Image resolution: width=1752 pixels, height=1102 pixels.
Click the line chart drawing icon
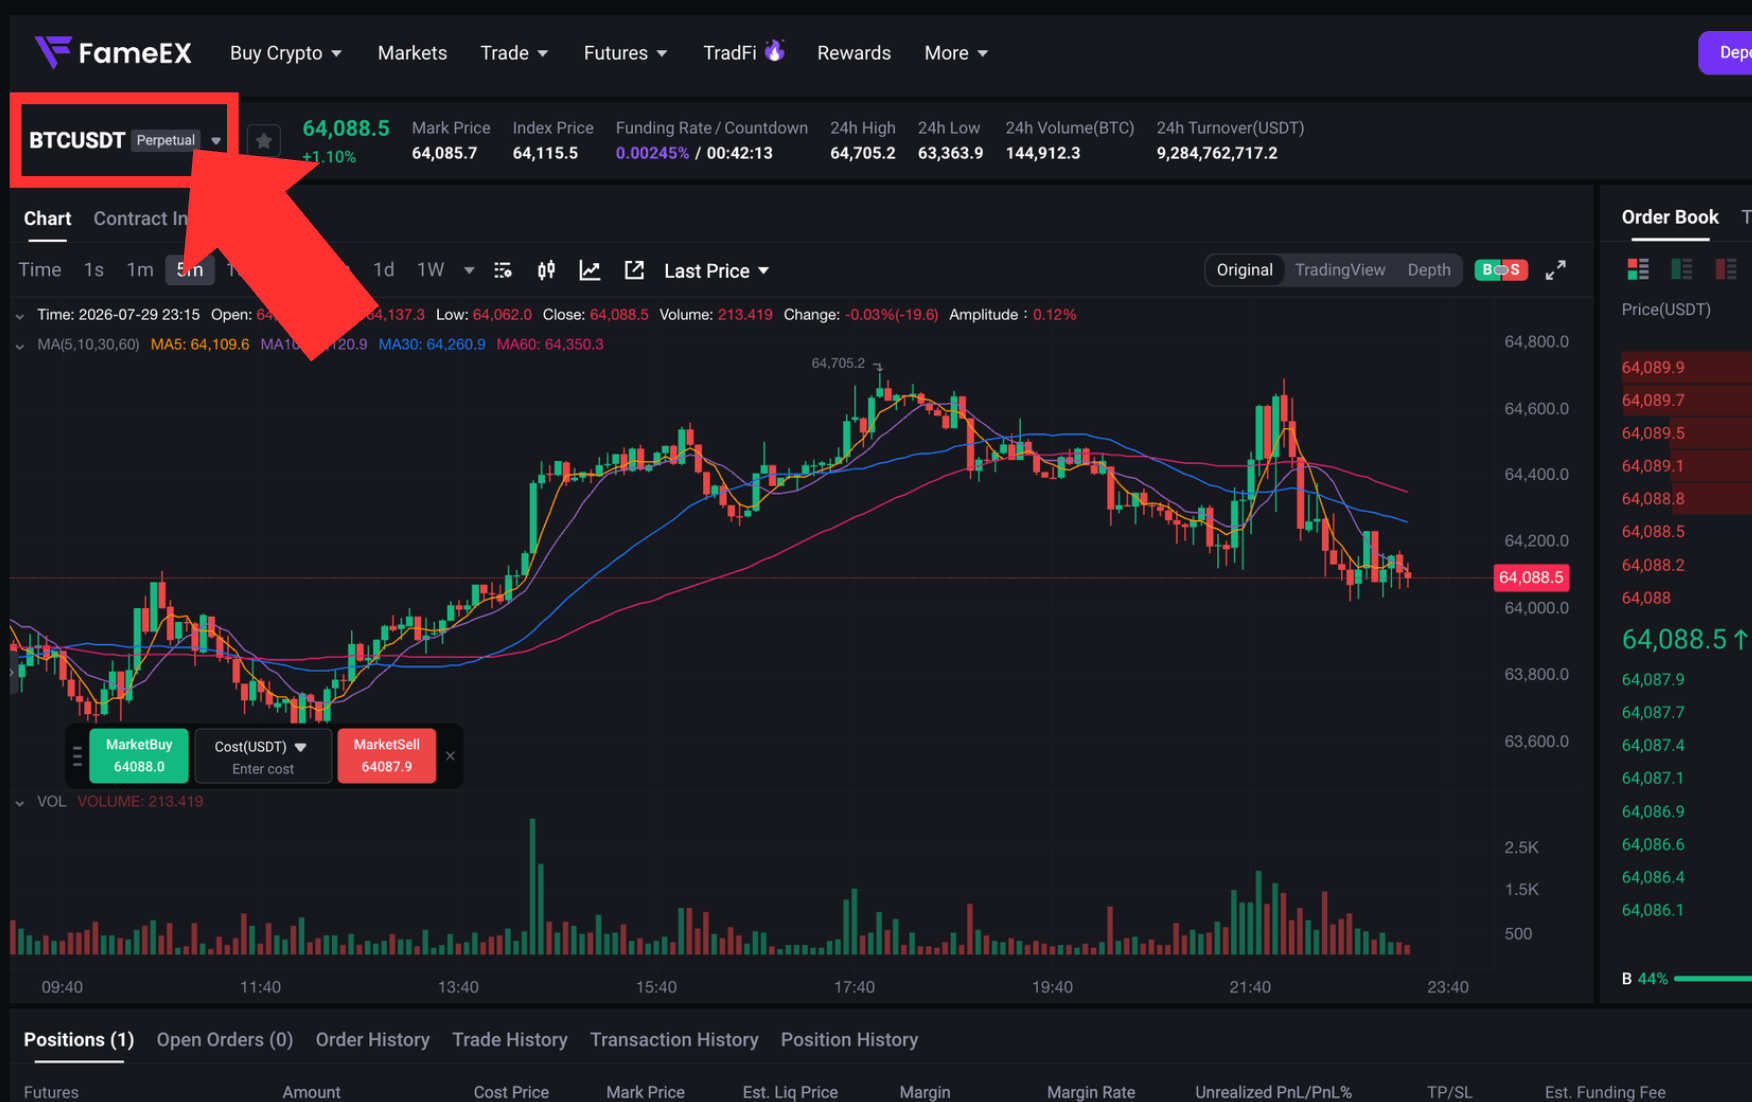590,270
